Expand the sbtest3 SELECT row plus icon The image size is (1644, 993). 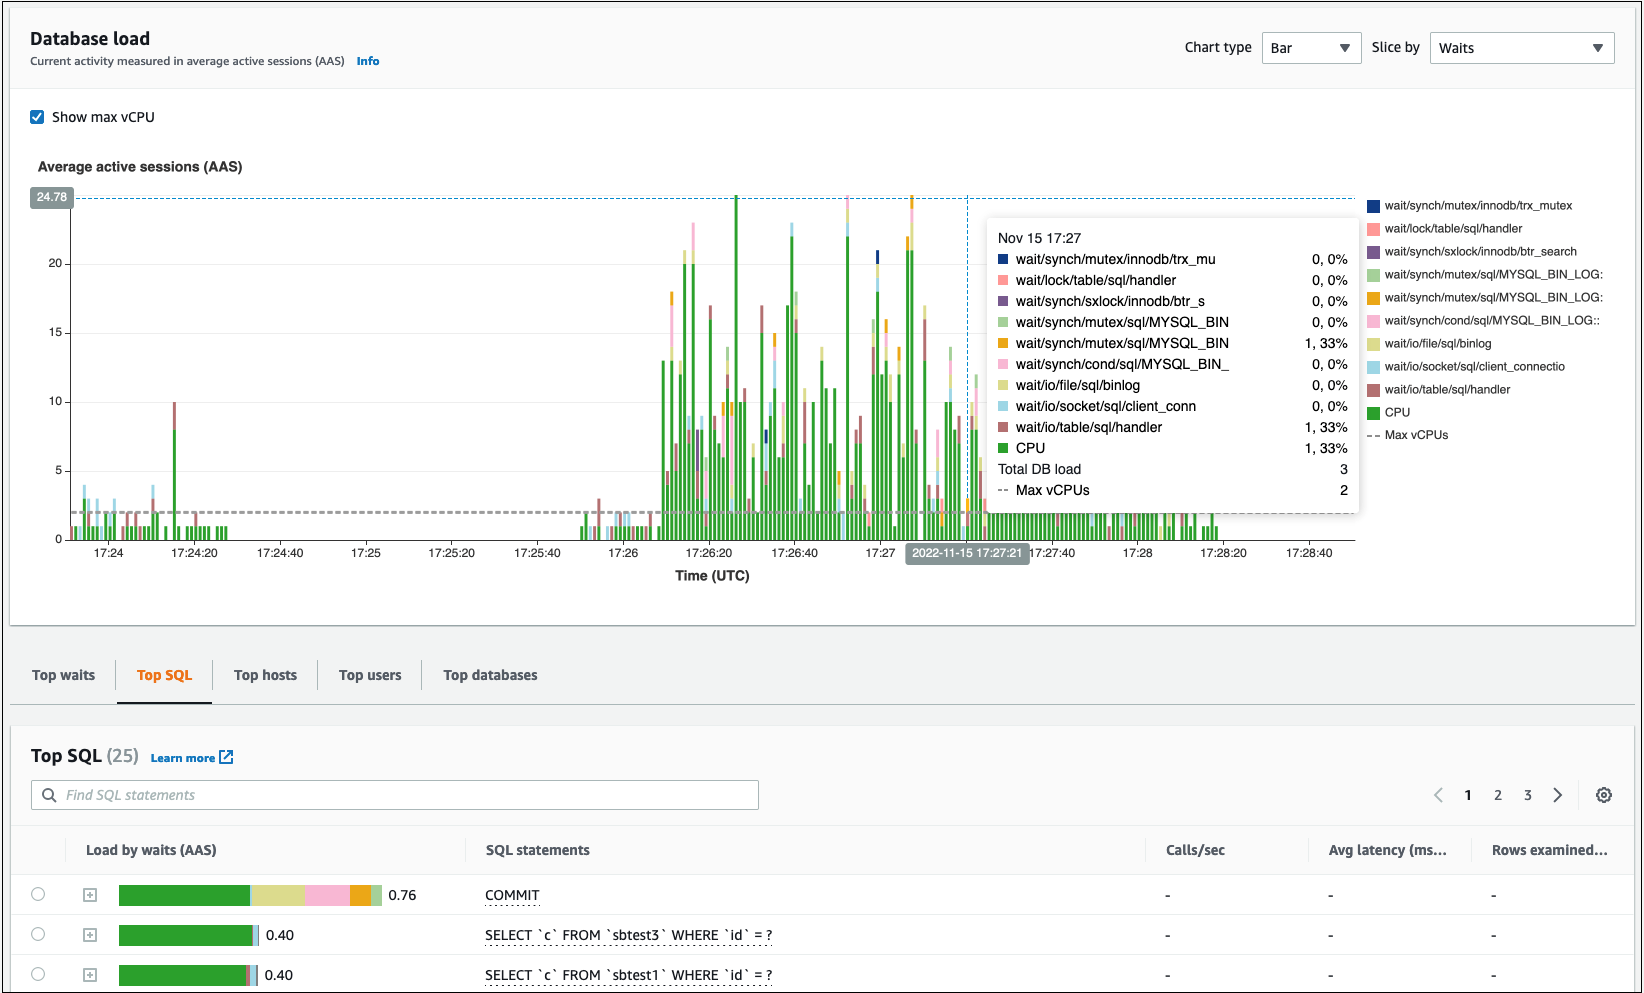coord(89,934)
